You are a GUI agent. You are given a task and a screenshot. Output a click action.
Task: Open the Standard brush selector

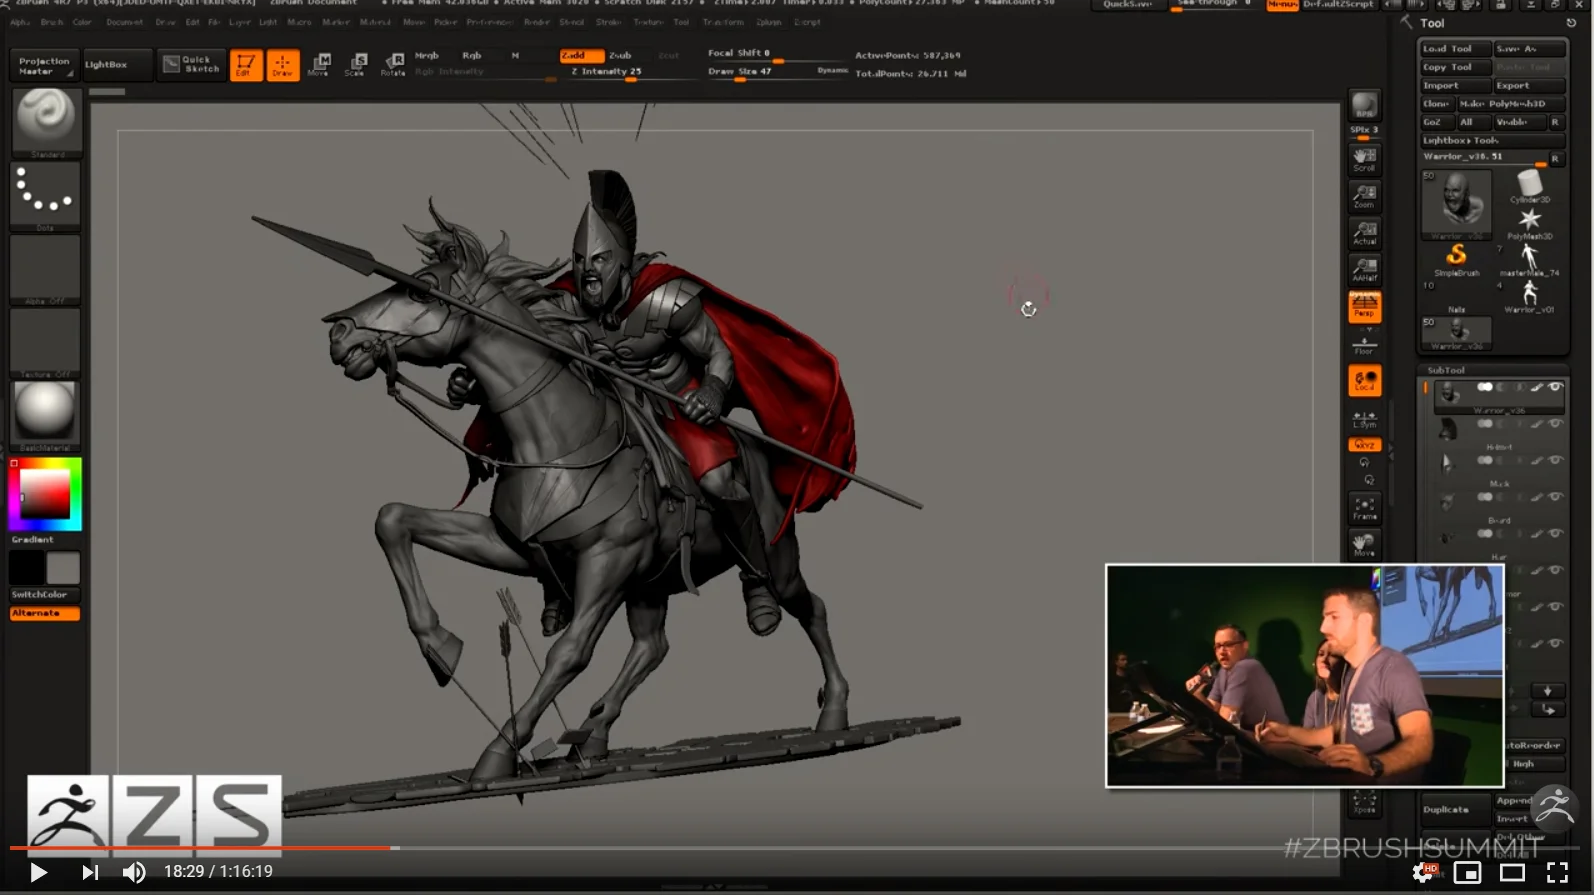coord(45,123)
